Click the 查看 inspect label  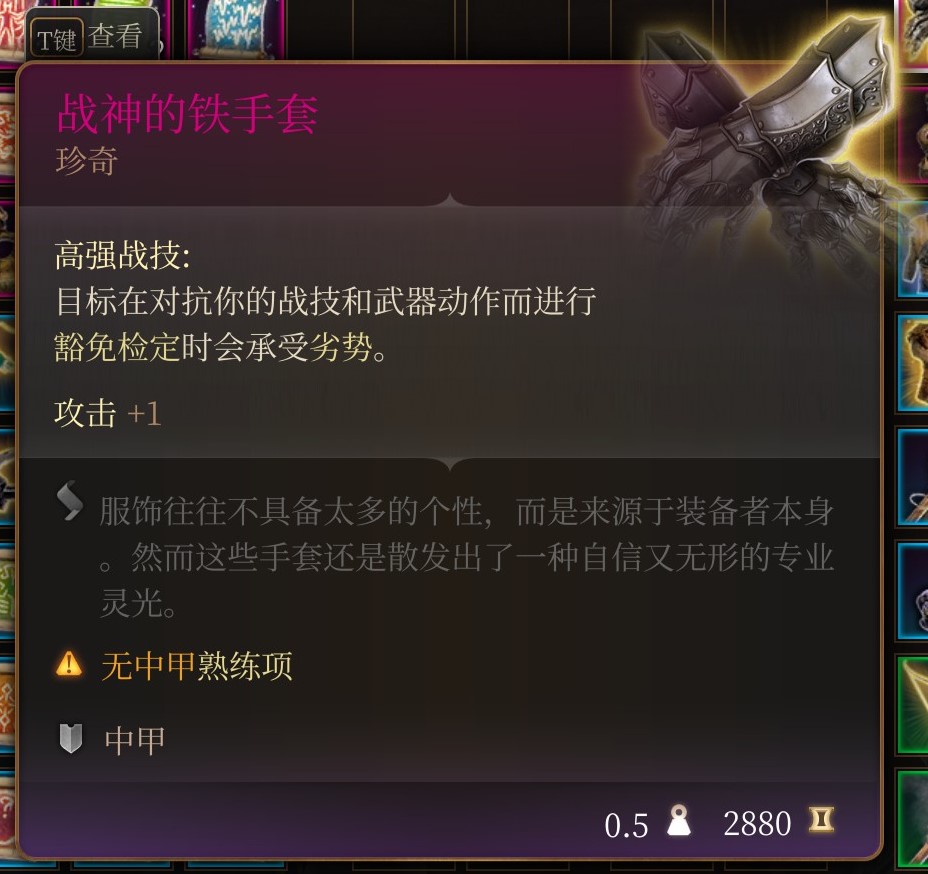click(x=115, y=36)
